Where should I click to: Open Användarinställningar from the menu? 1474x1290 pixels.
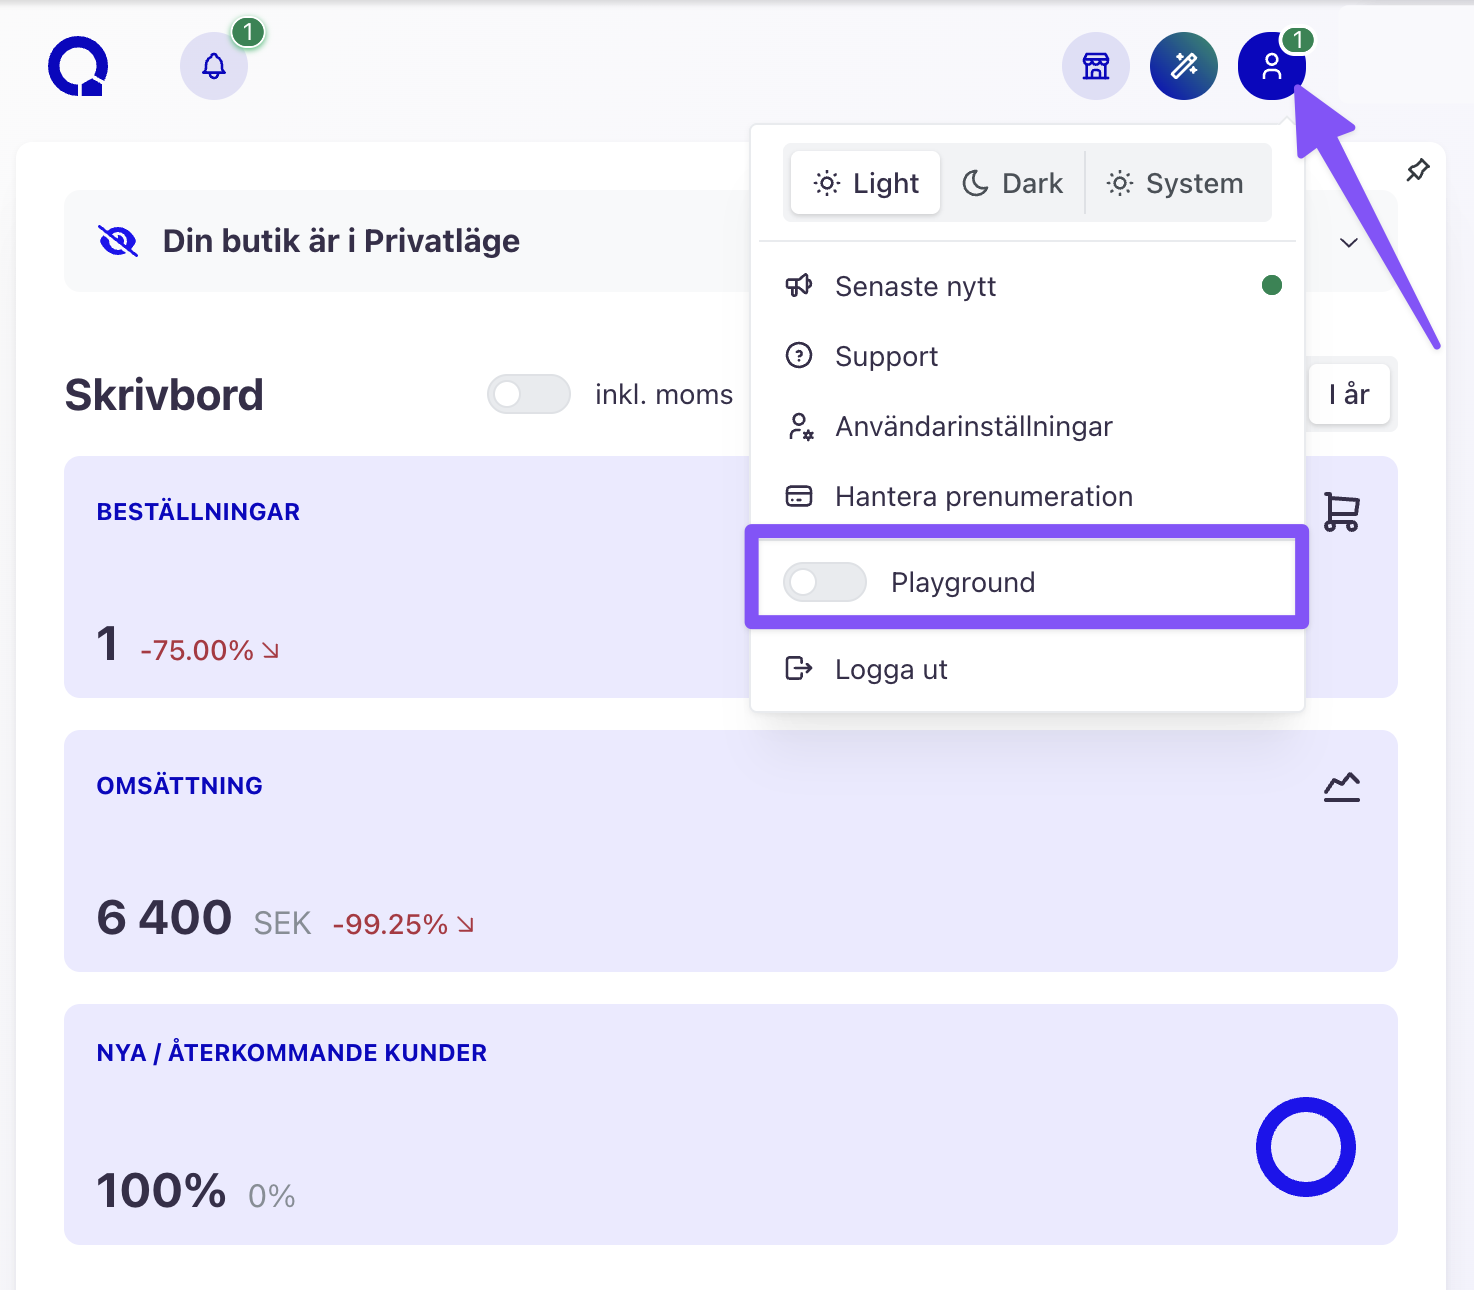point(973,427)
